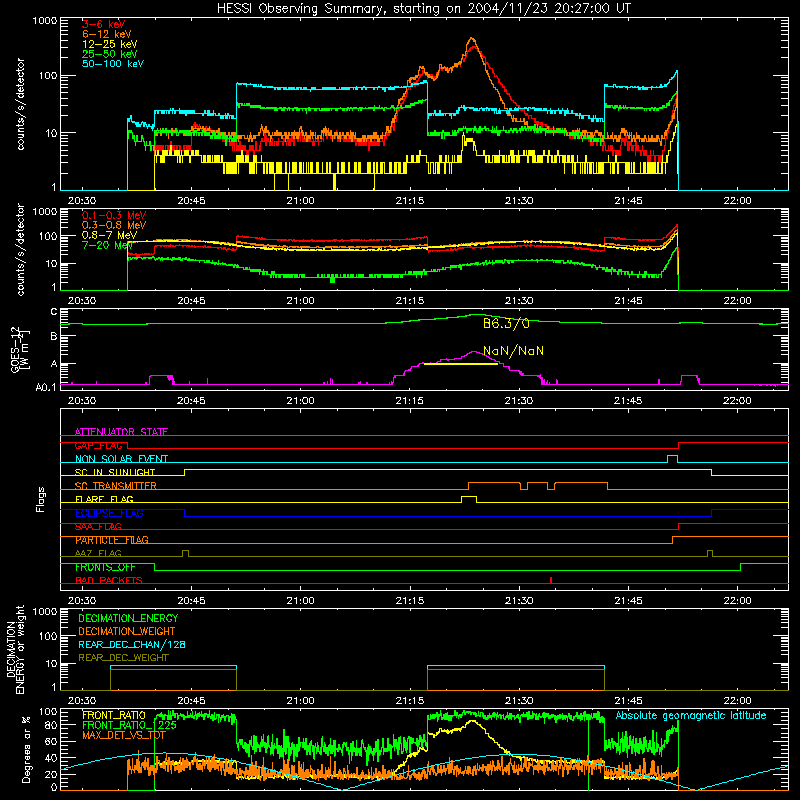Select the FRONTS_OFF flag label

(x=105, y=567)
